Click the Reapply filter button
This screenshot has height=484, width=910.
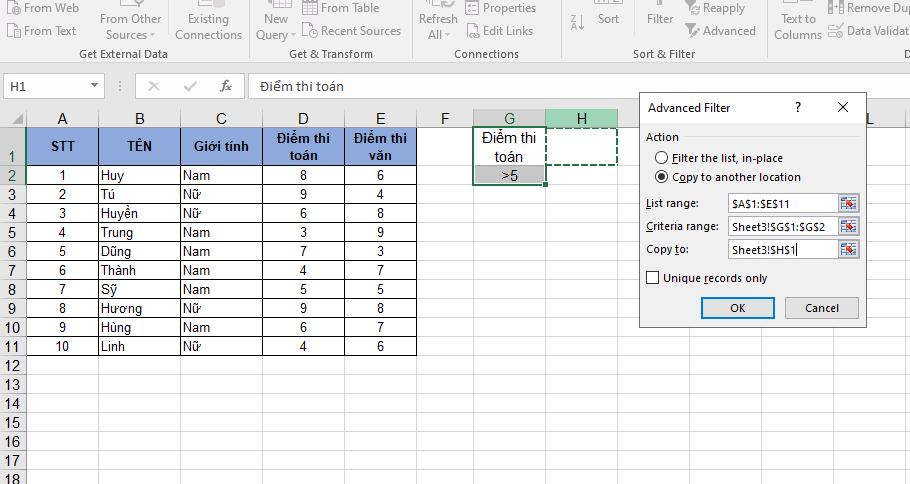click(715, 8)
